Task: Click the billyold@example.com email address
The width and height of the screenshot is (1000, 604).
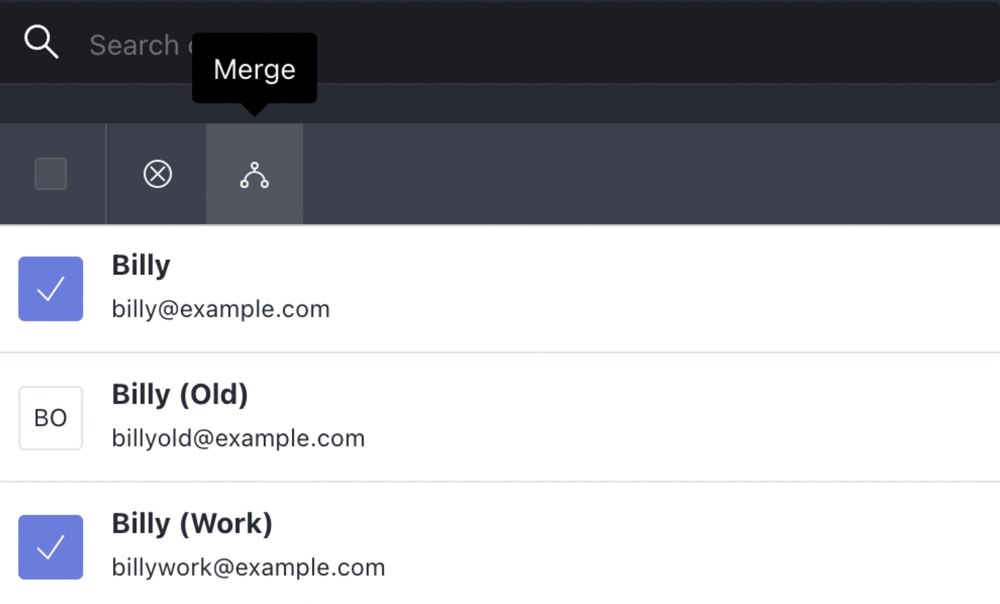Action: pos(238,438)
